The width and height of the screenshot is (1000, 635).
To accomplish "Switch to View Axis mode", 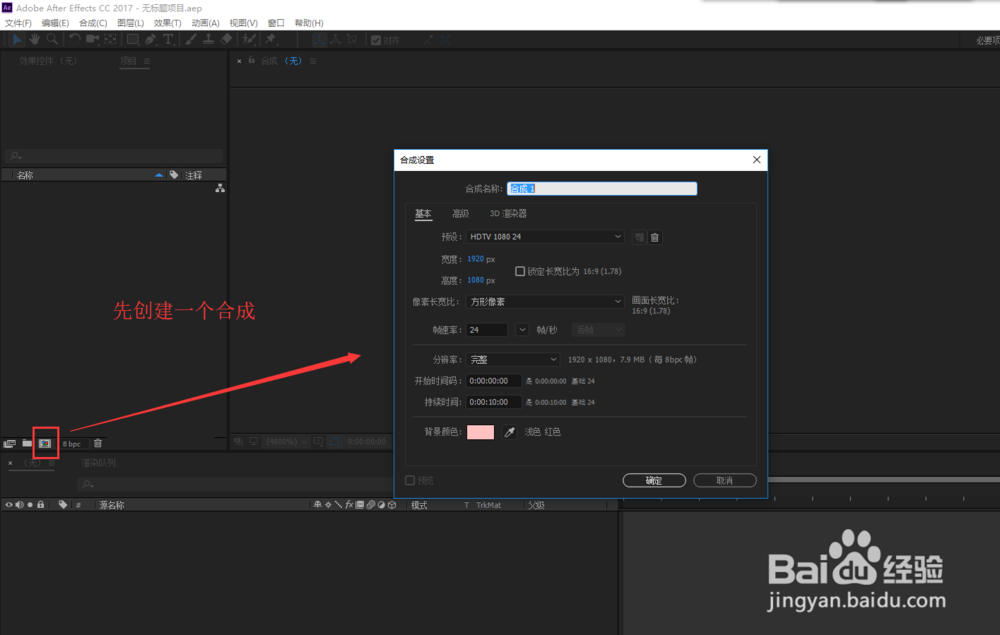I will (x=352, y=40).
